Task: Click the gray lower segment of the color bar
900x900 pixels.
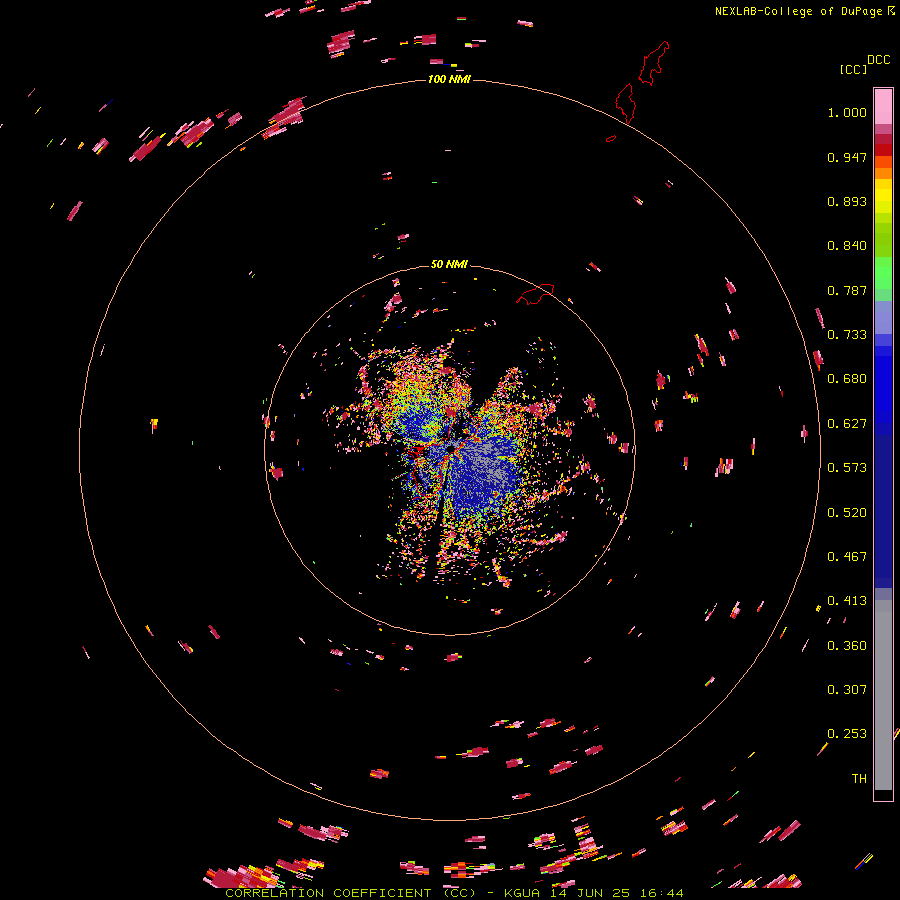Action: tap(883, 695)
